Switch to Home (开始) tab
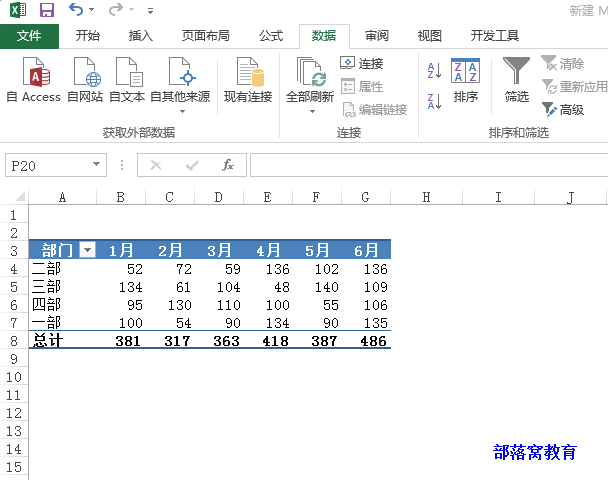This screenshot has height=480, width=608. pos(88,36)
